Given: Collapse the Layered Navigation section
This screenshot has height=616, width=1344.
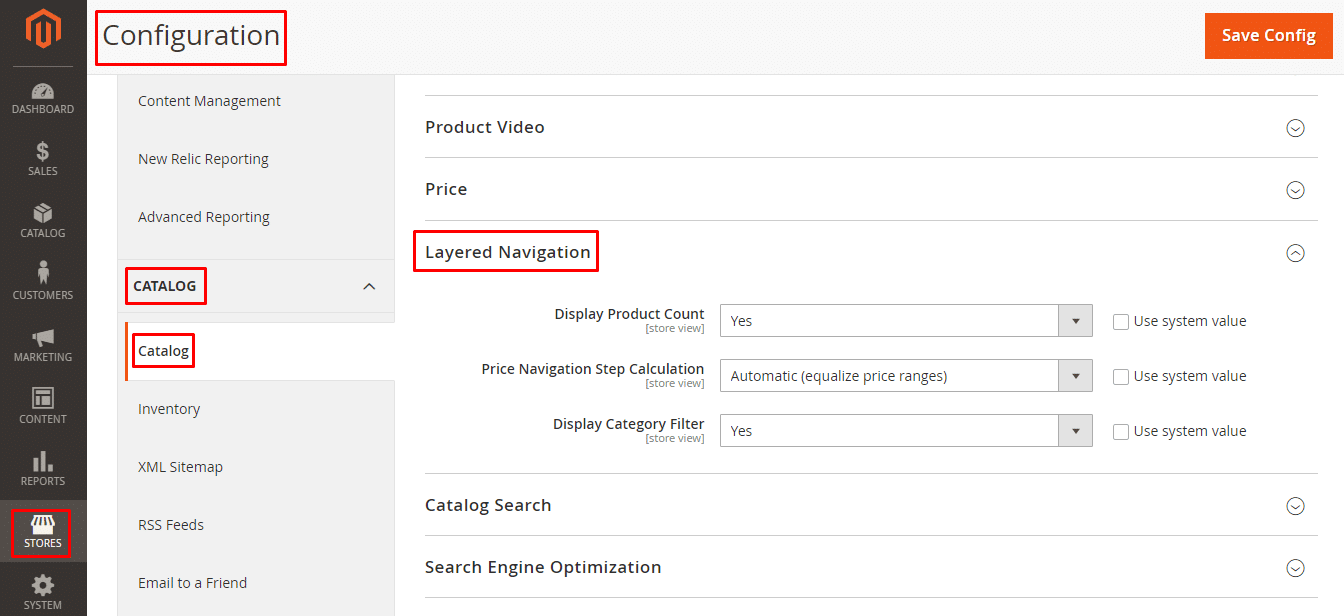Looking at the screenshot, I should click(x=1295, y=253).
